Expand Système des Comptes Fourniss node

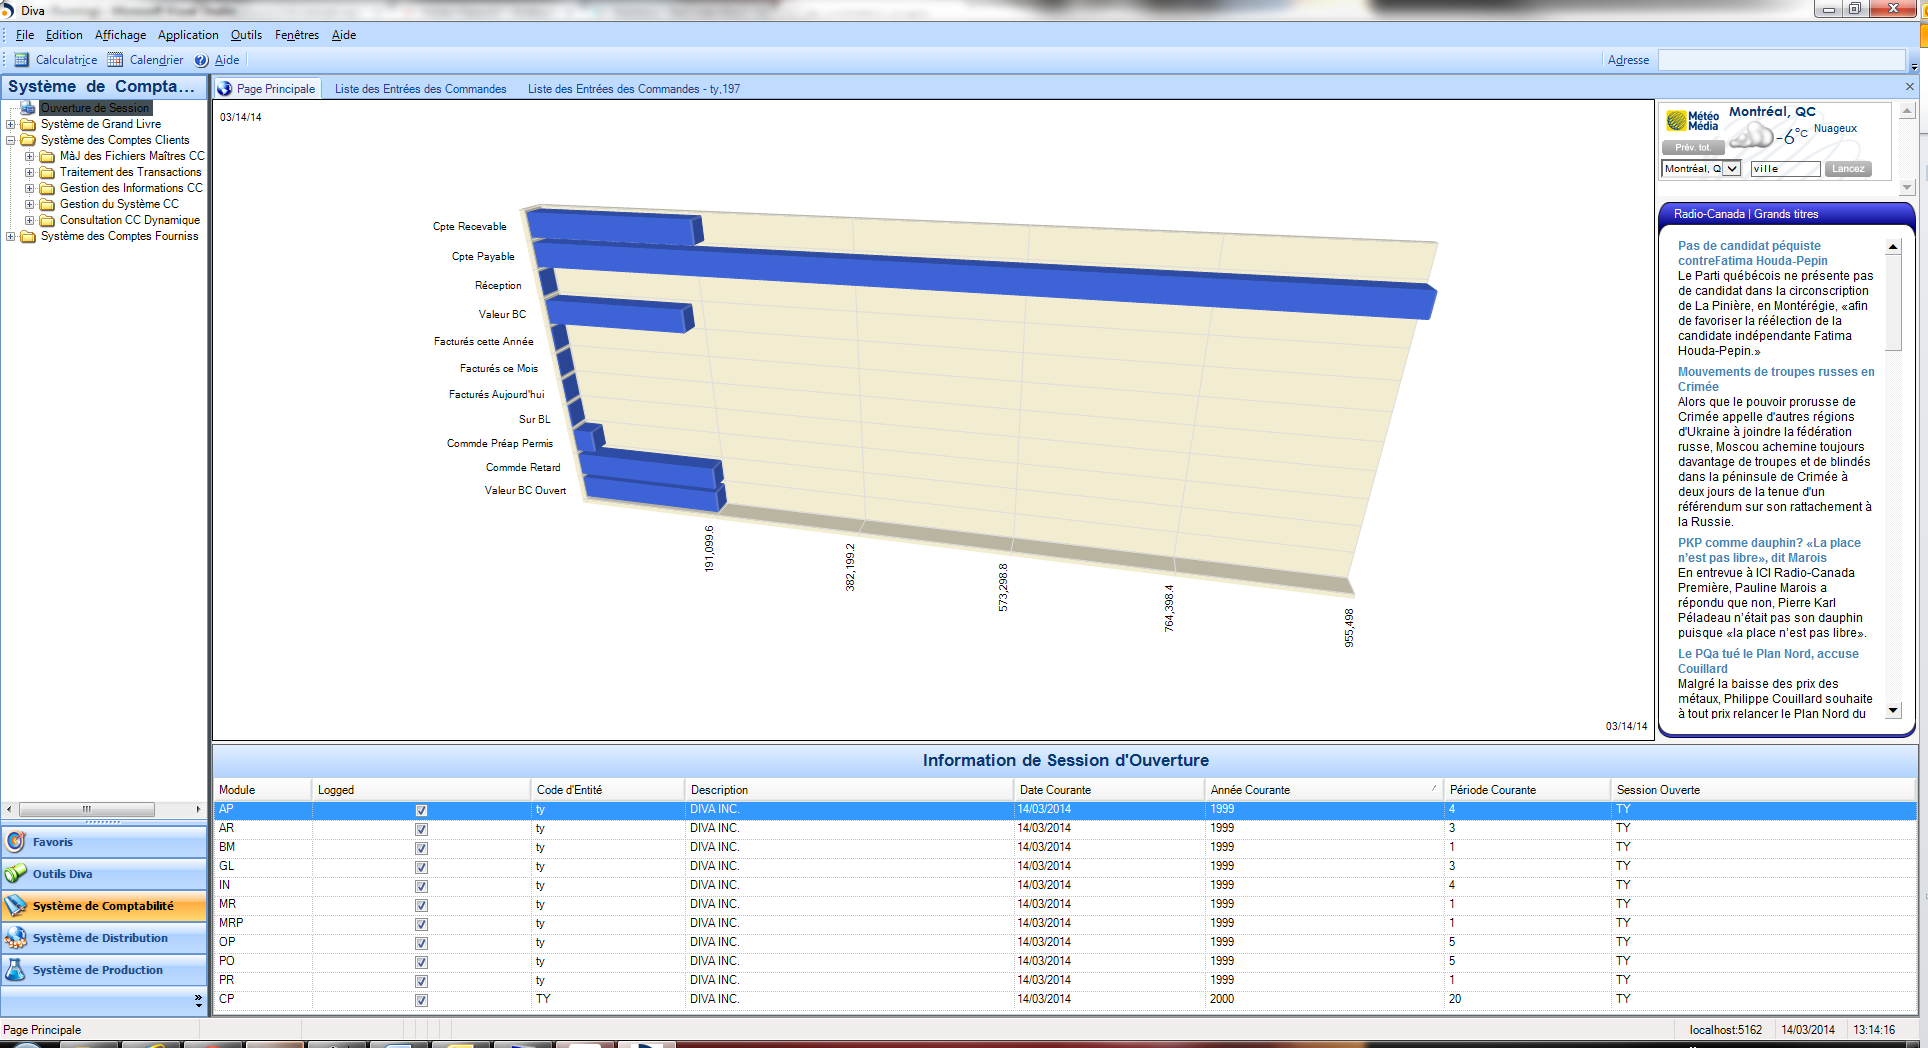coord(11,237)
